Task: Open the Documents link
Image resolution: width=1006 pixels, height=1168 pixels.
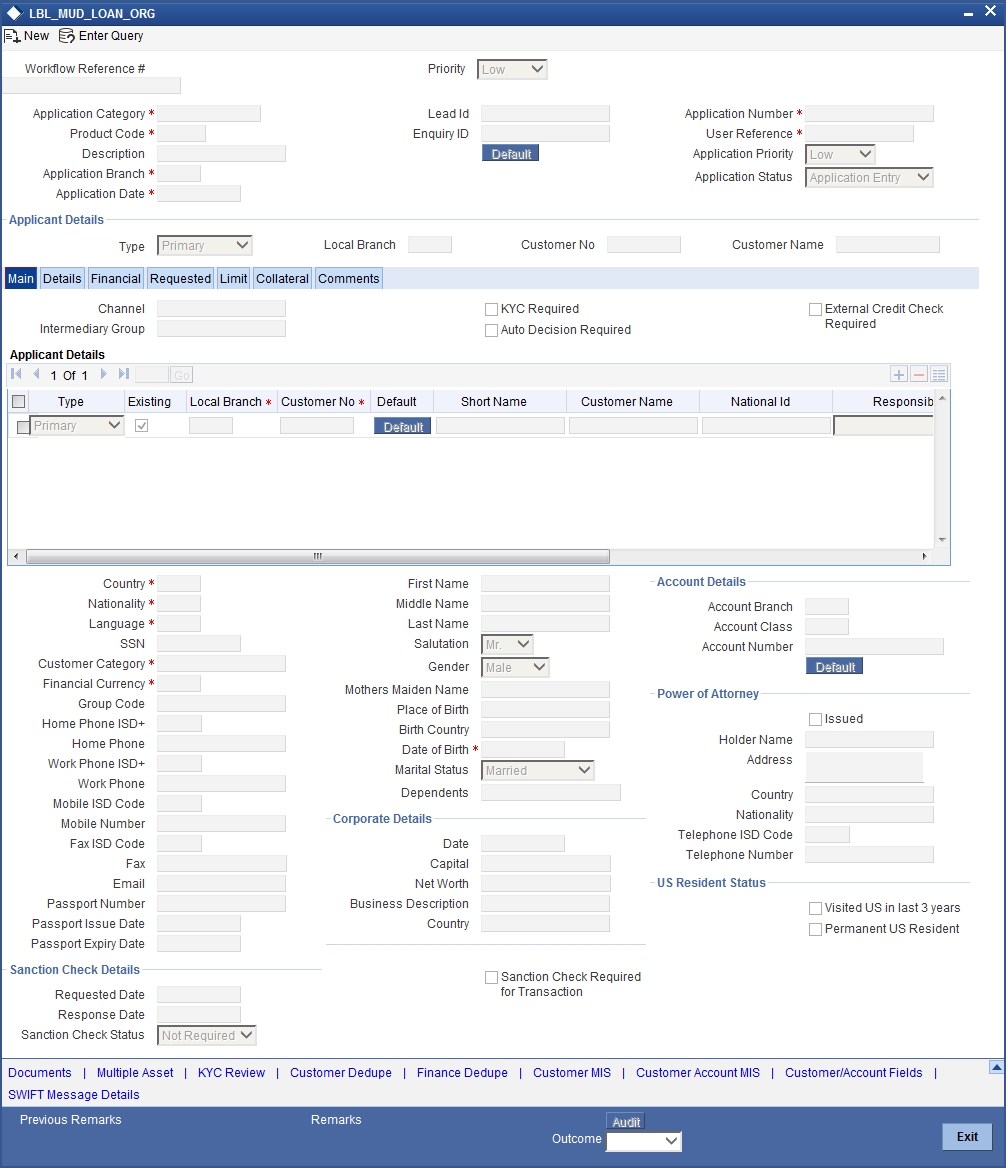Action: pyautogui.click(x=39, y=1073)
